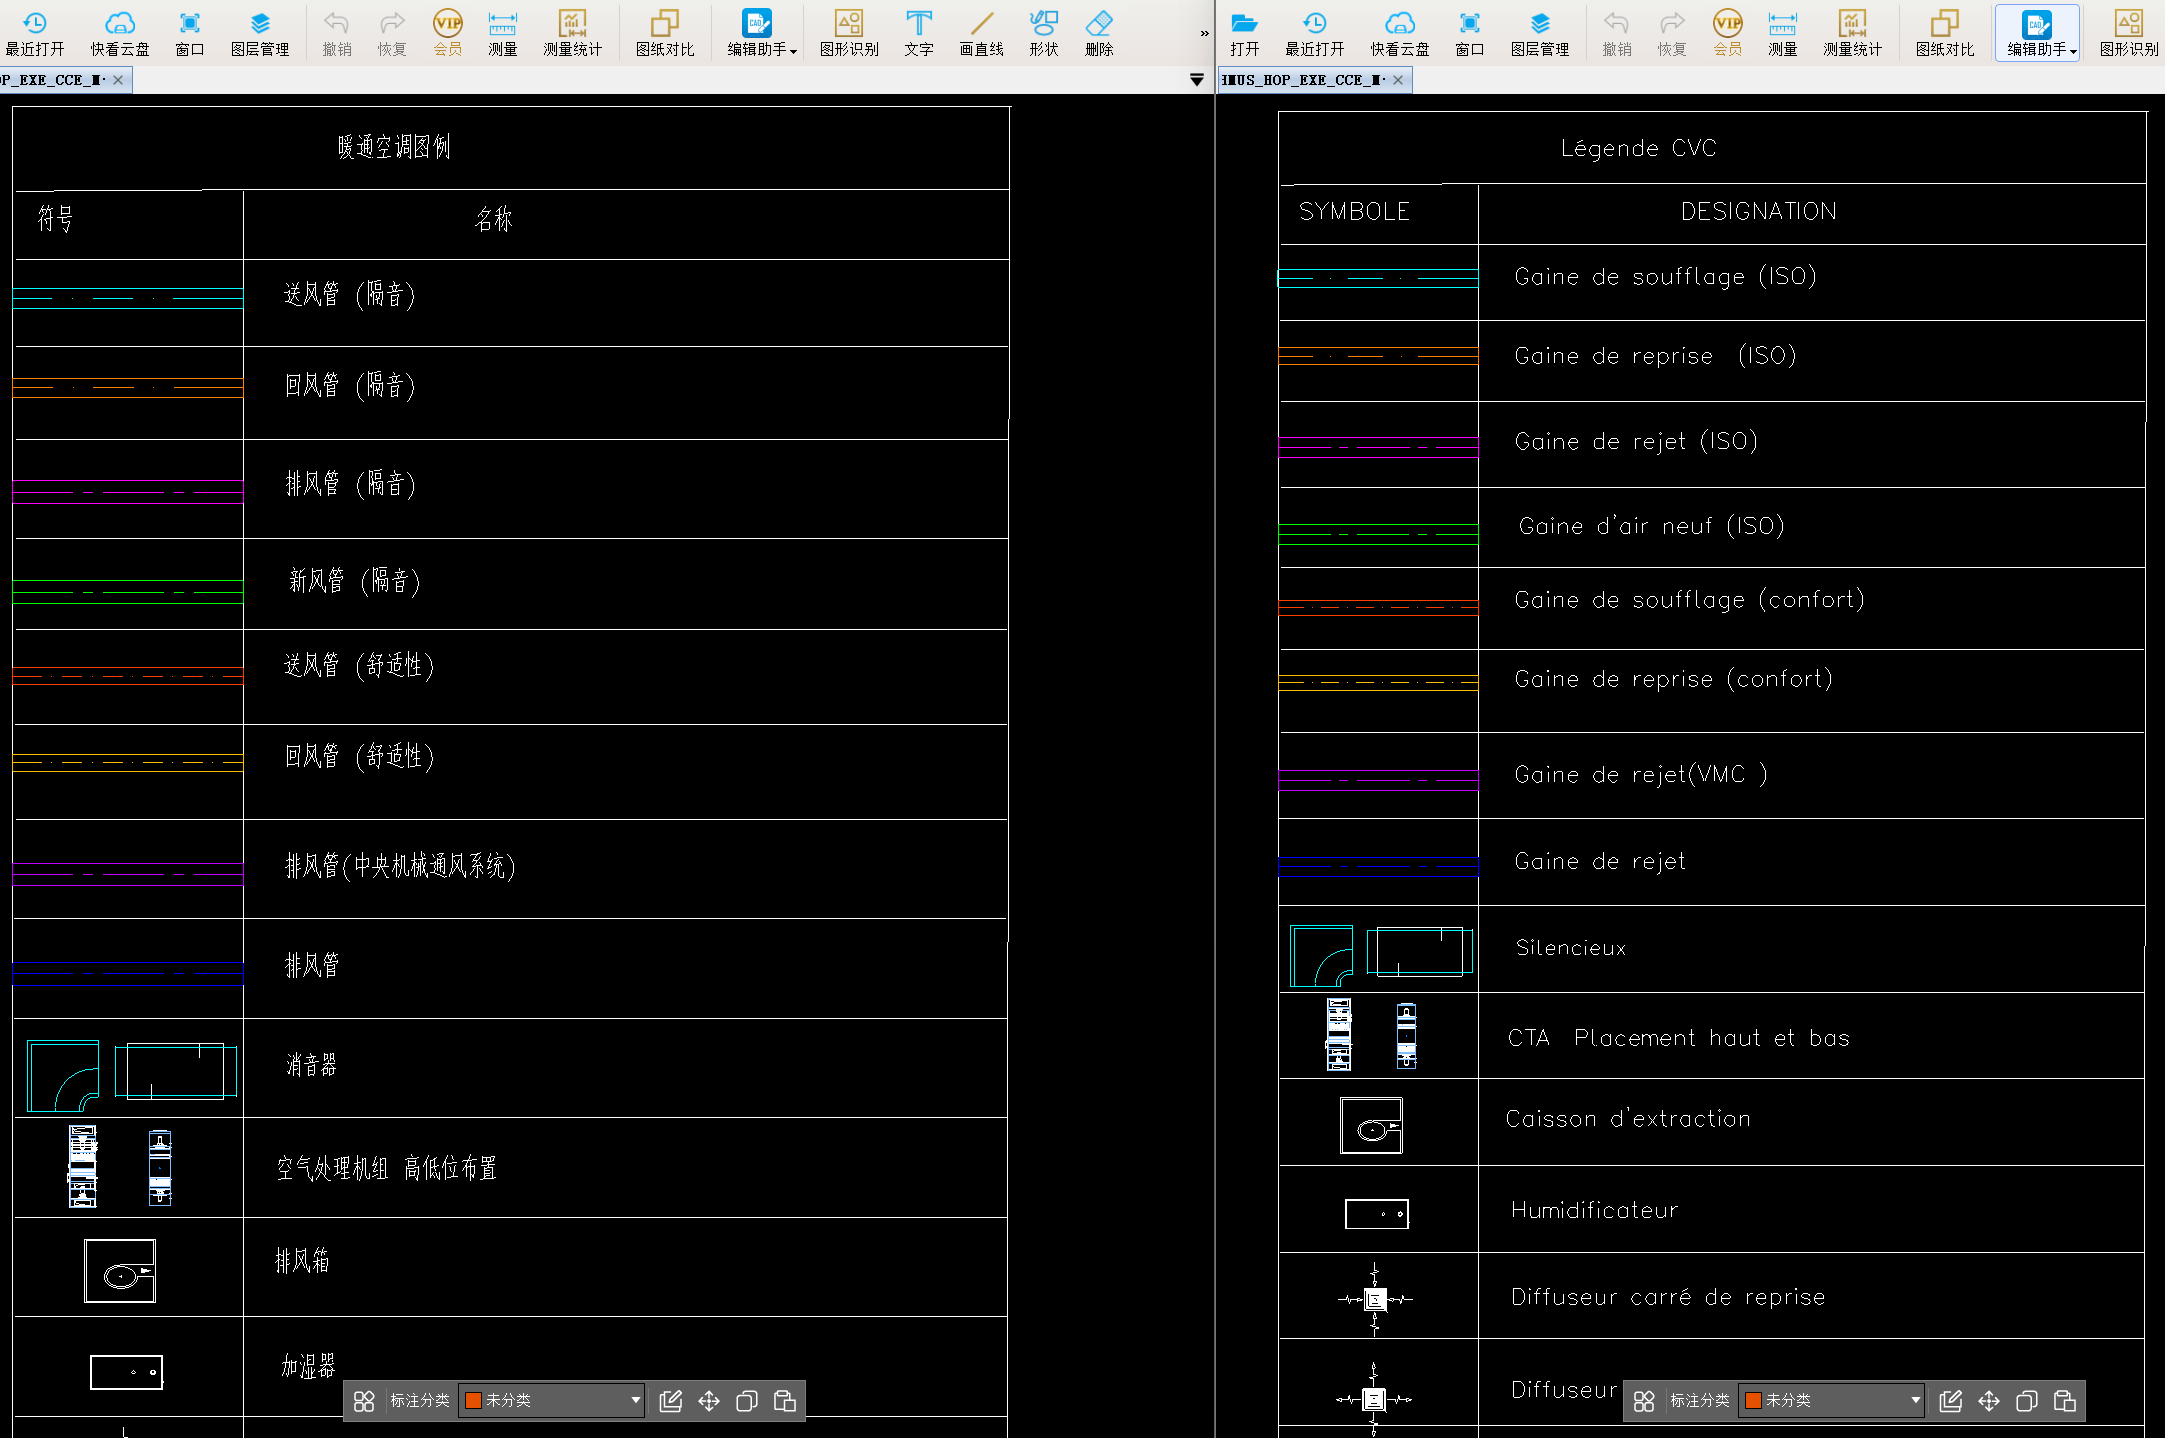
Task: Select 形状 shape tool
Action: coord(1044,33)
